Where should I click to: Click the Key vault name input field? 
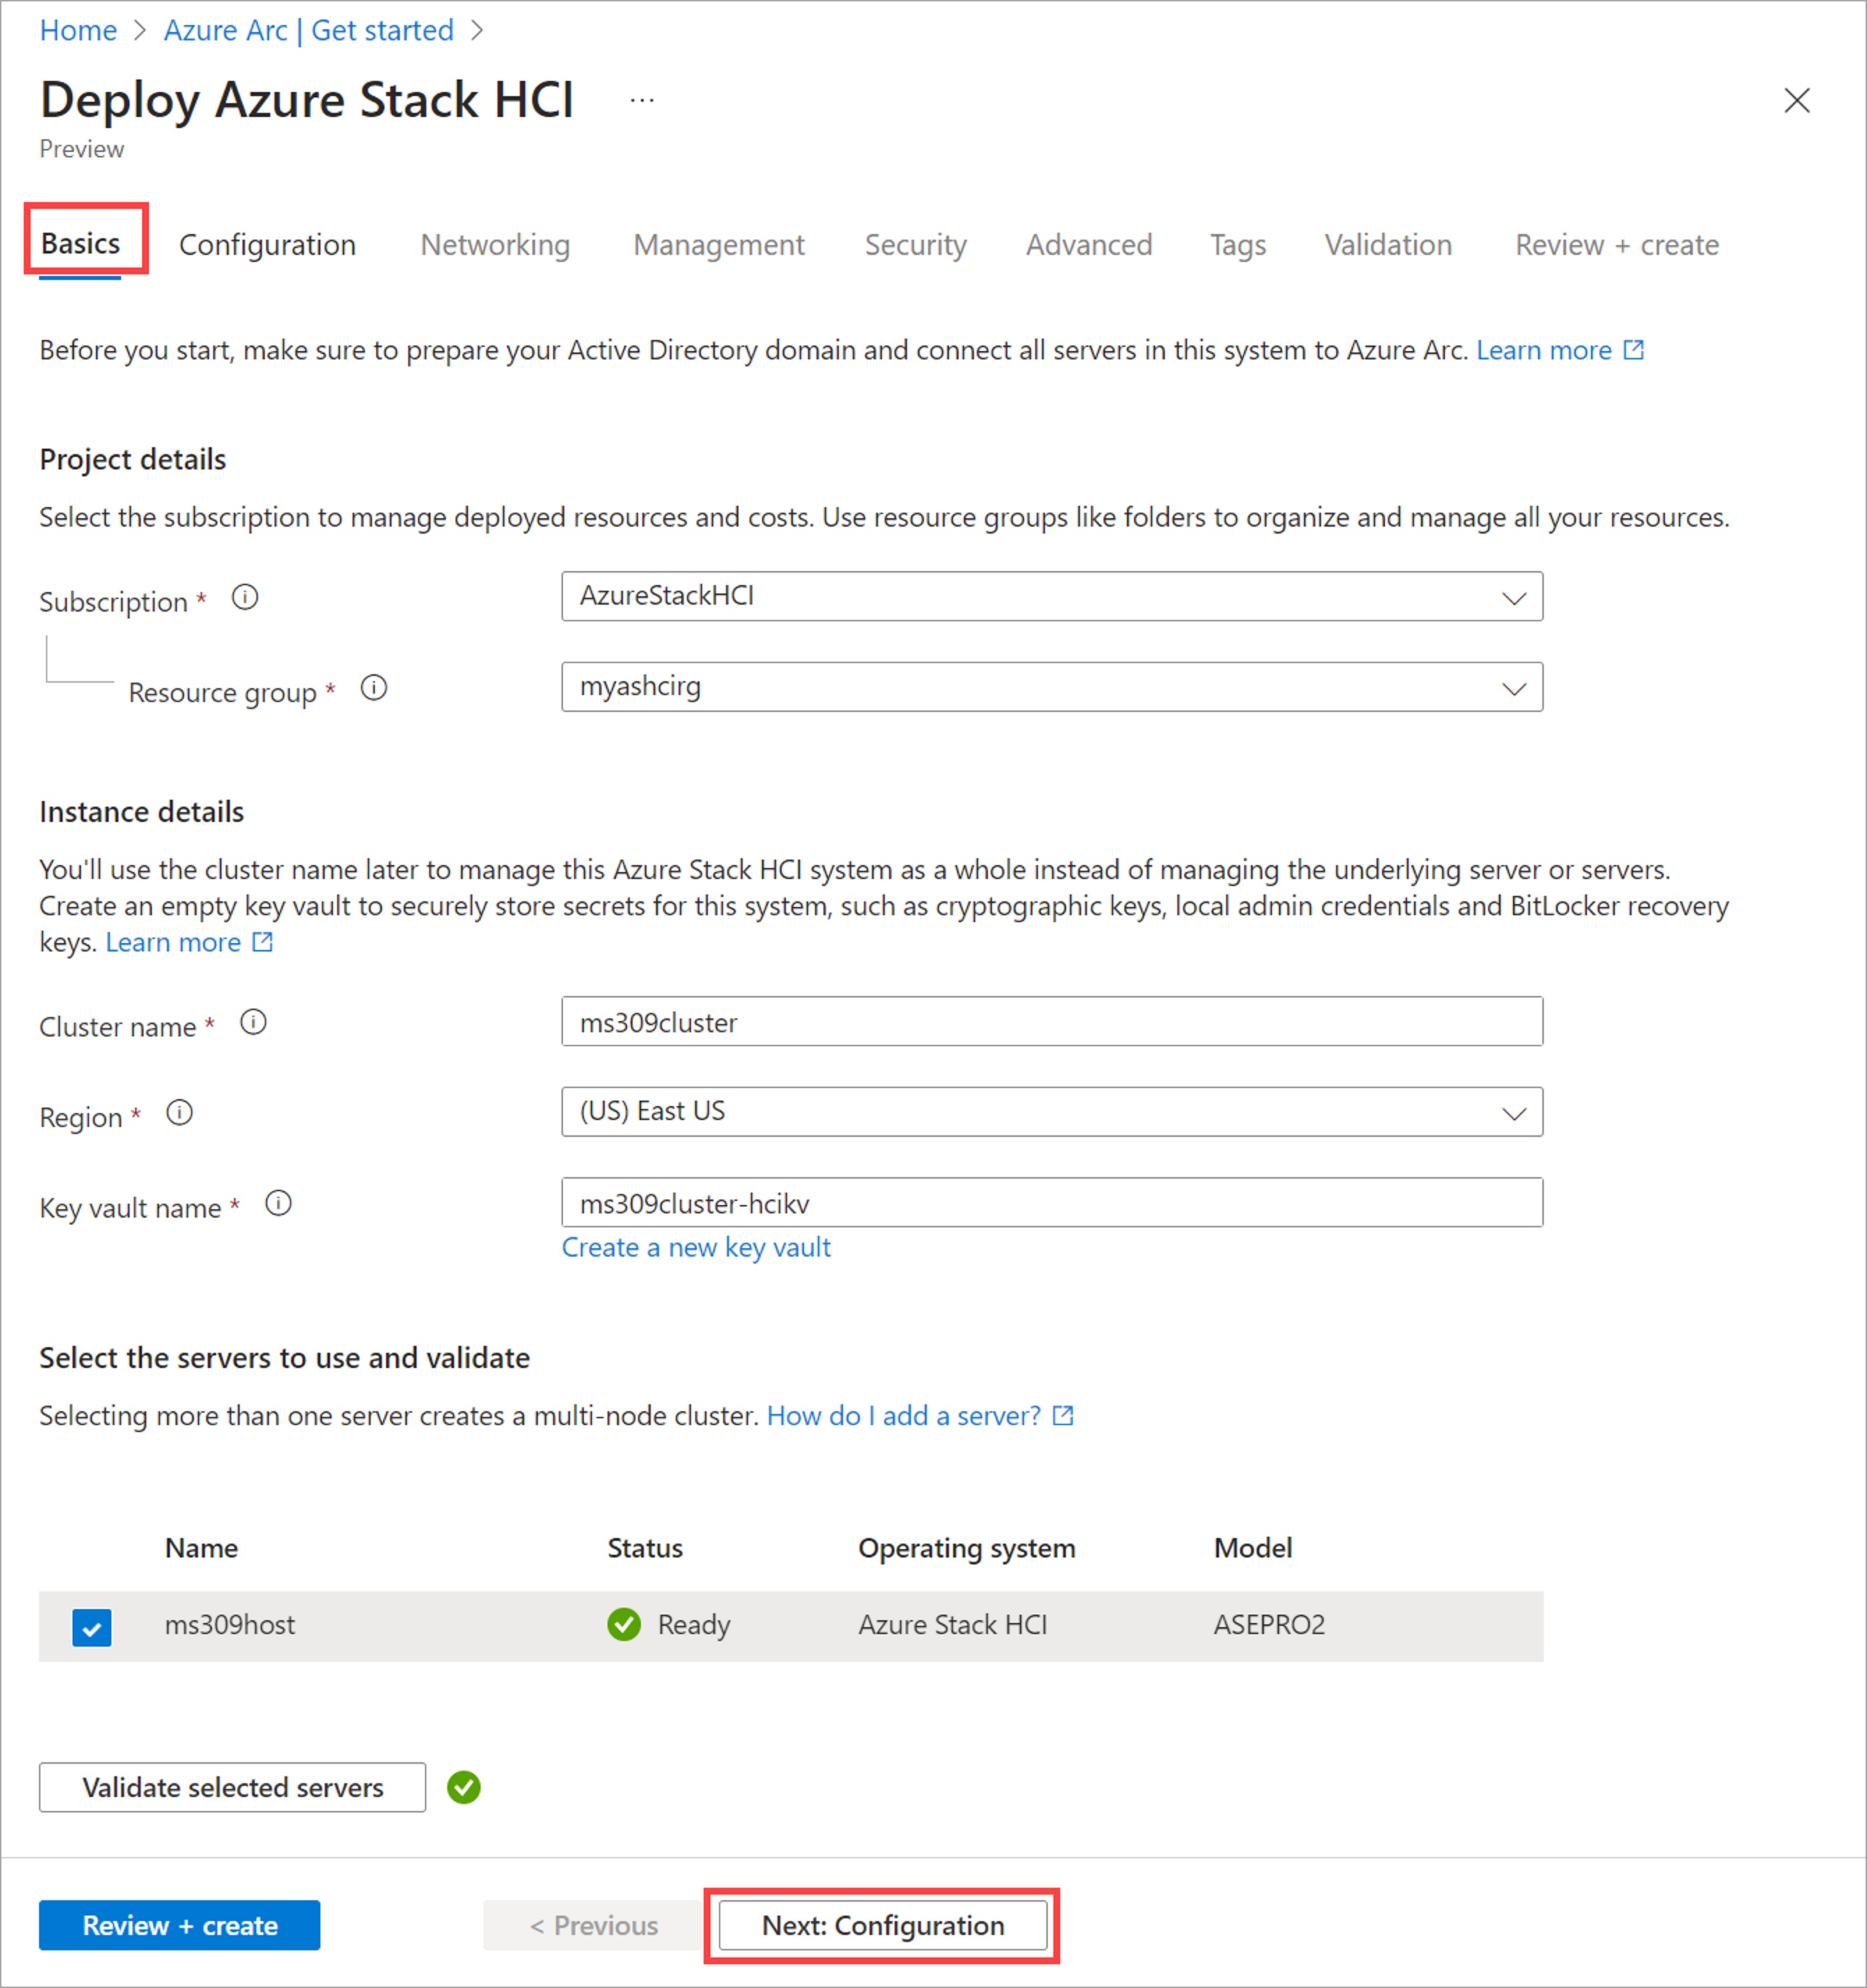point(1052,1202)
